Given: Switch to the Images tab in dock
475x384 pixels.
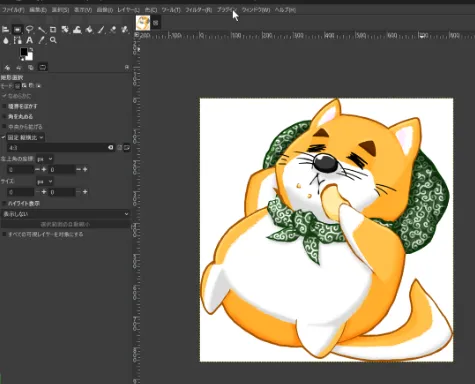Looking at the screenshot, I should 31,67.
